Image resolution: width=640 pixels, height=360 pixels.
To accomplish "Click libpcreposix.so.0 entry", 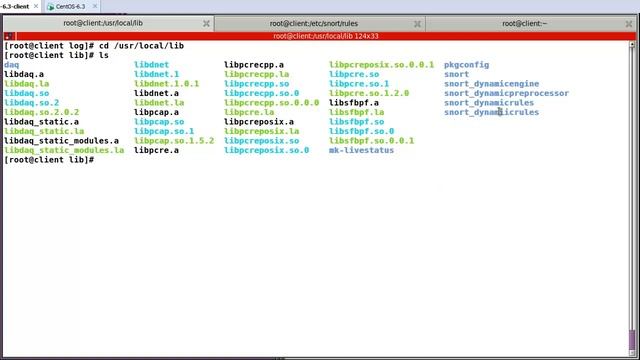I will pyautogui.click(x=267, y=150).
